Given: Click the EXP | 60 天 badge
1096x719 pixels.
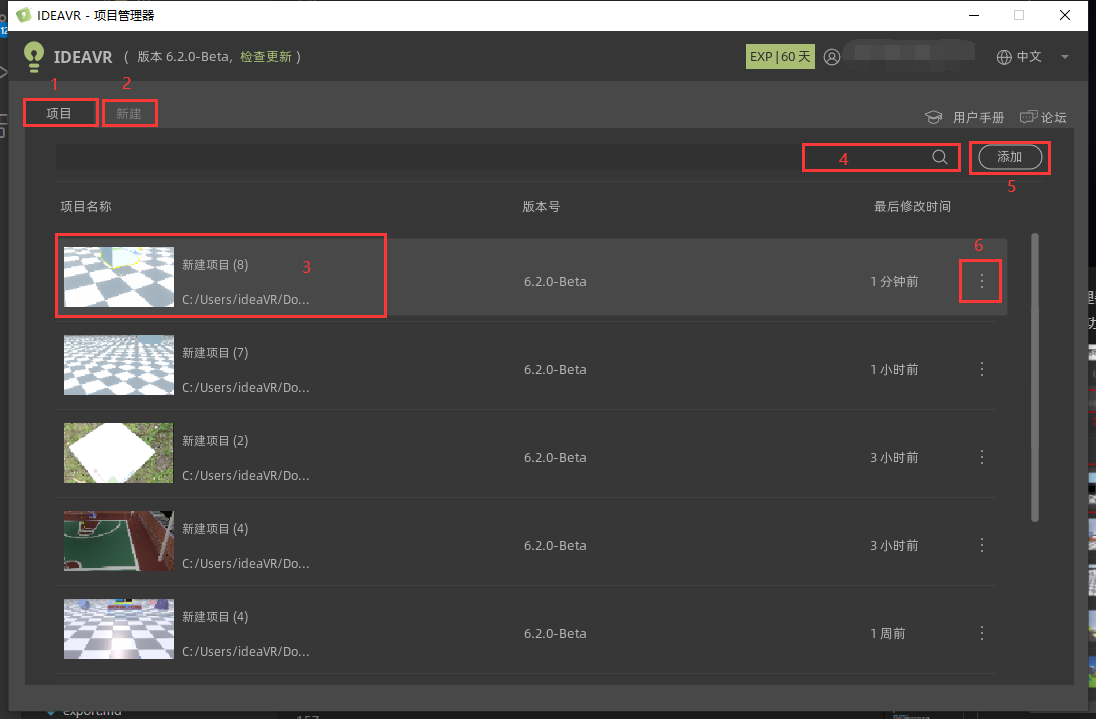Looking at the screenshot, I should 780,57.
